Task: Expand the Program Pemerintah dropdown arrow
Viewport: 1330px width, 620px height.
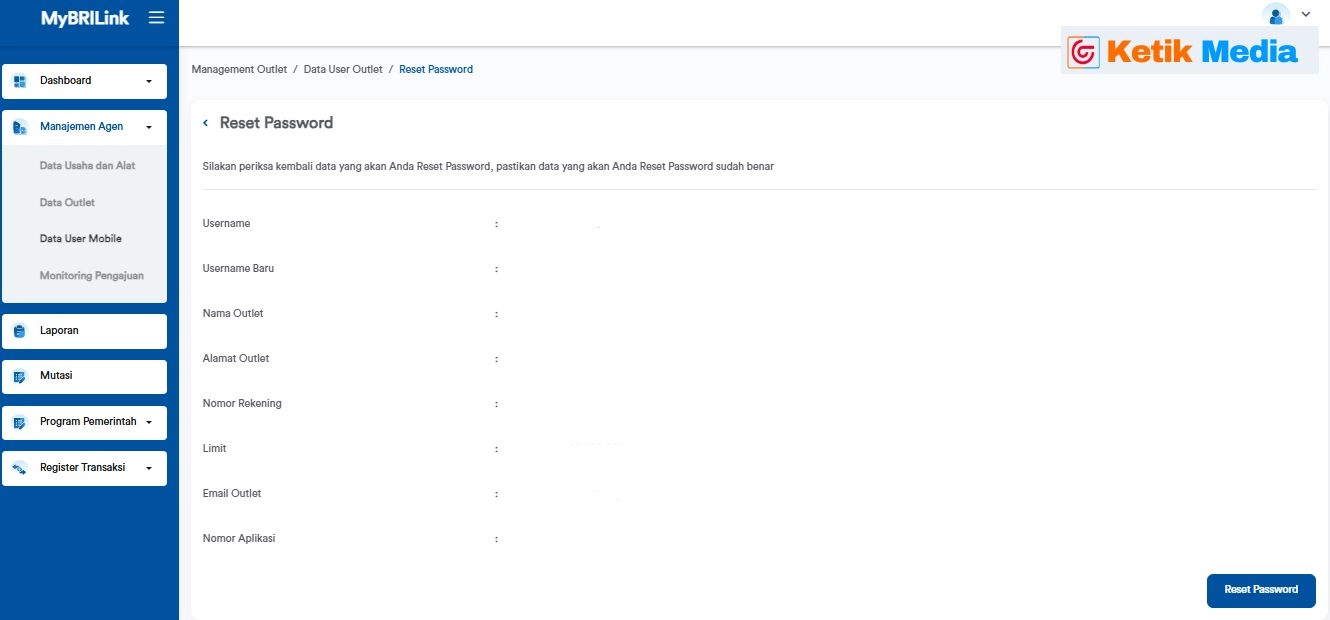Action: [149, 423]
